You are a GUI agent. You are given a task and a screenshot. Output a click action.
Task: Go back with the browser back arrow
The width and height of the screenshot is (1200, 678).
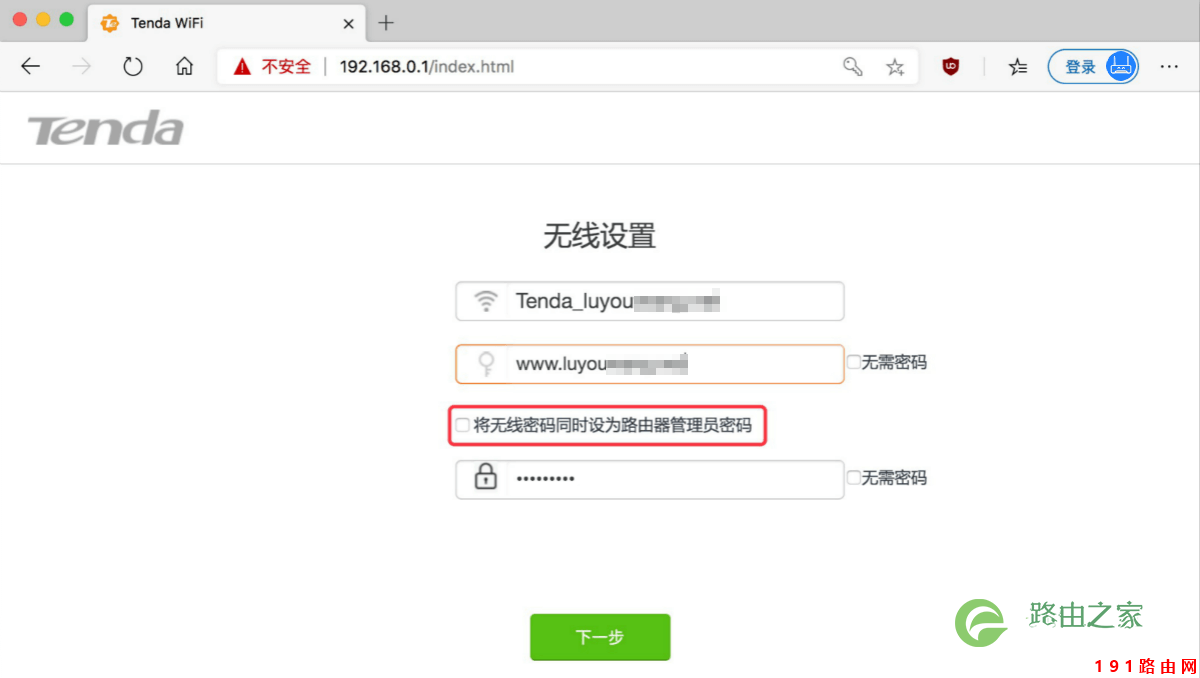[x=31, y=67]
